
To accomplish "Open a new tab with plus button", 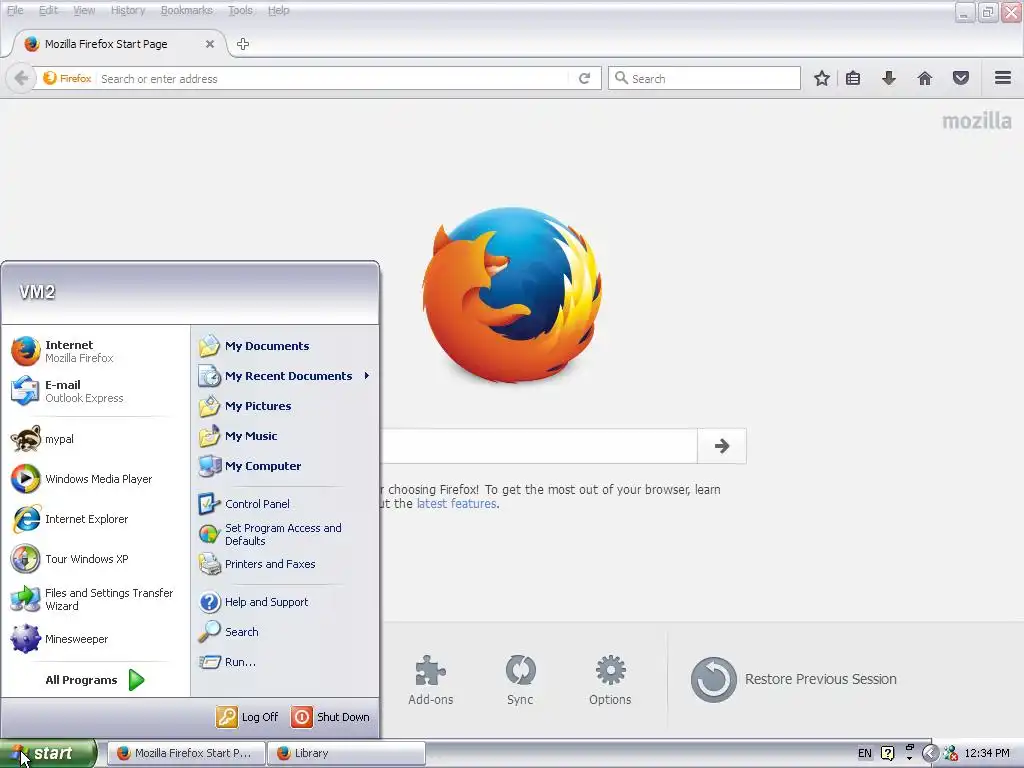I will [243, 44].
